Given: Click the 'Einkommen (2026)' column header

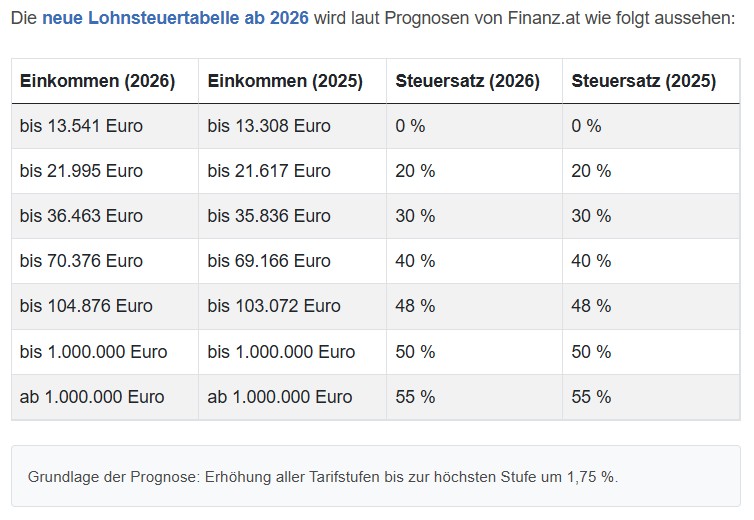Looking at the screenshot, I should tap(97, 81).
